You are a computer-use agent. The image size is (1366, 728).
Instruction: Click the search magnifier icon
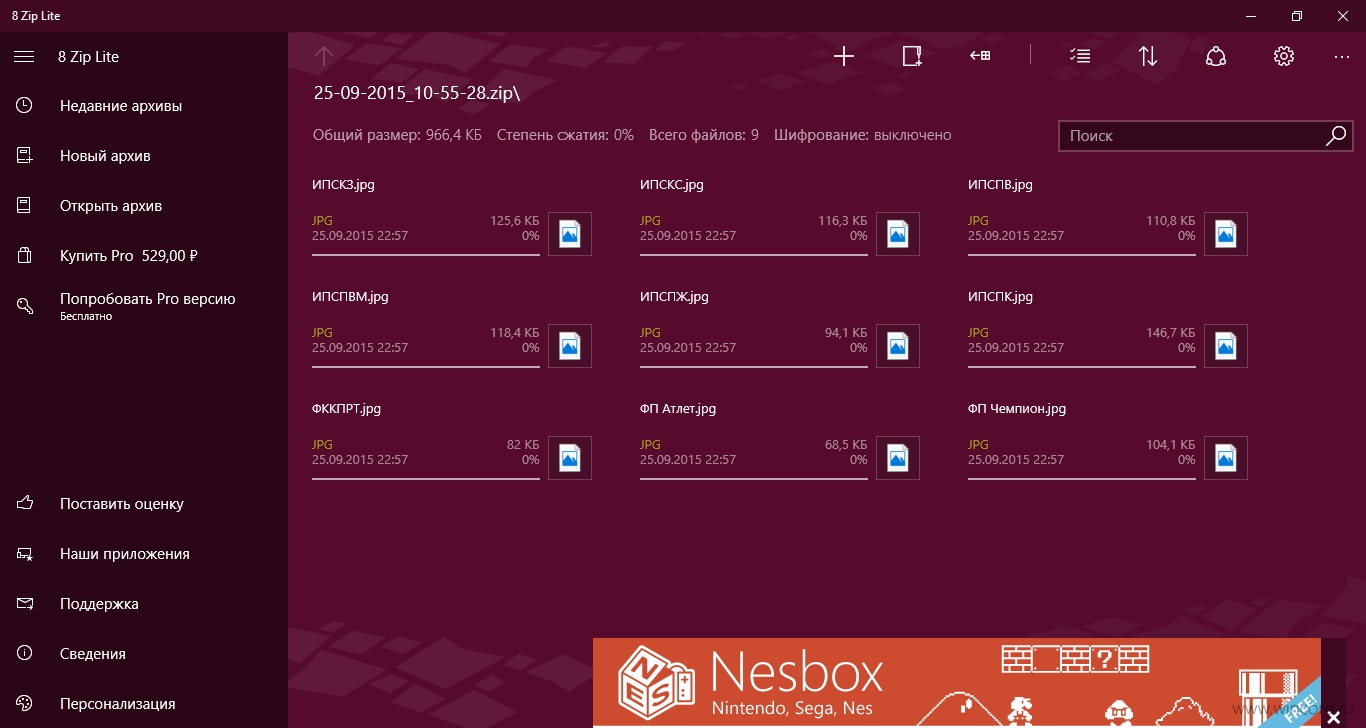(1336, 136)
